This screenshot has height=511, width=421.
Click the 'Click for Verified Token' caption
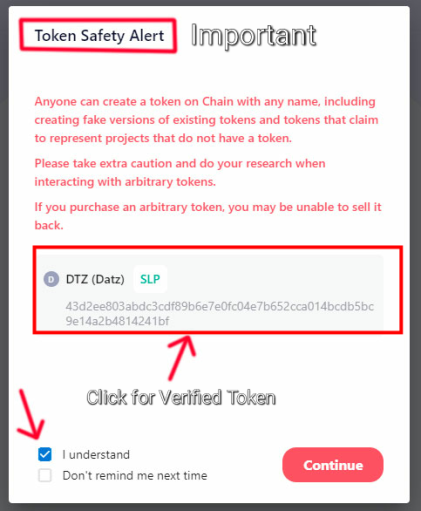(x=181, y=398)
